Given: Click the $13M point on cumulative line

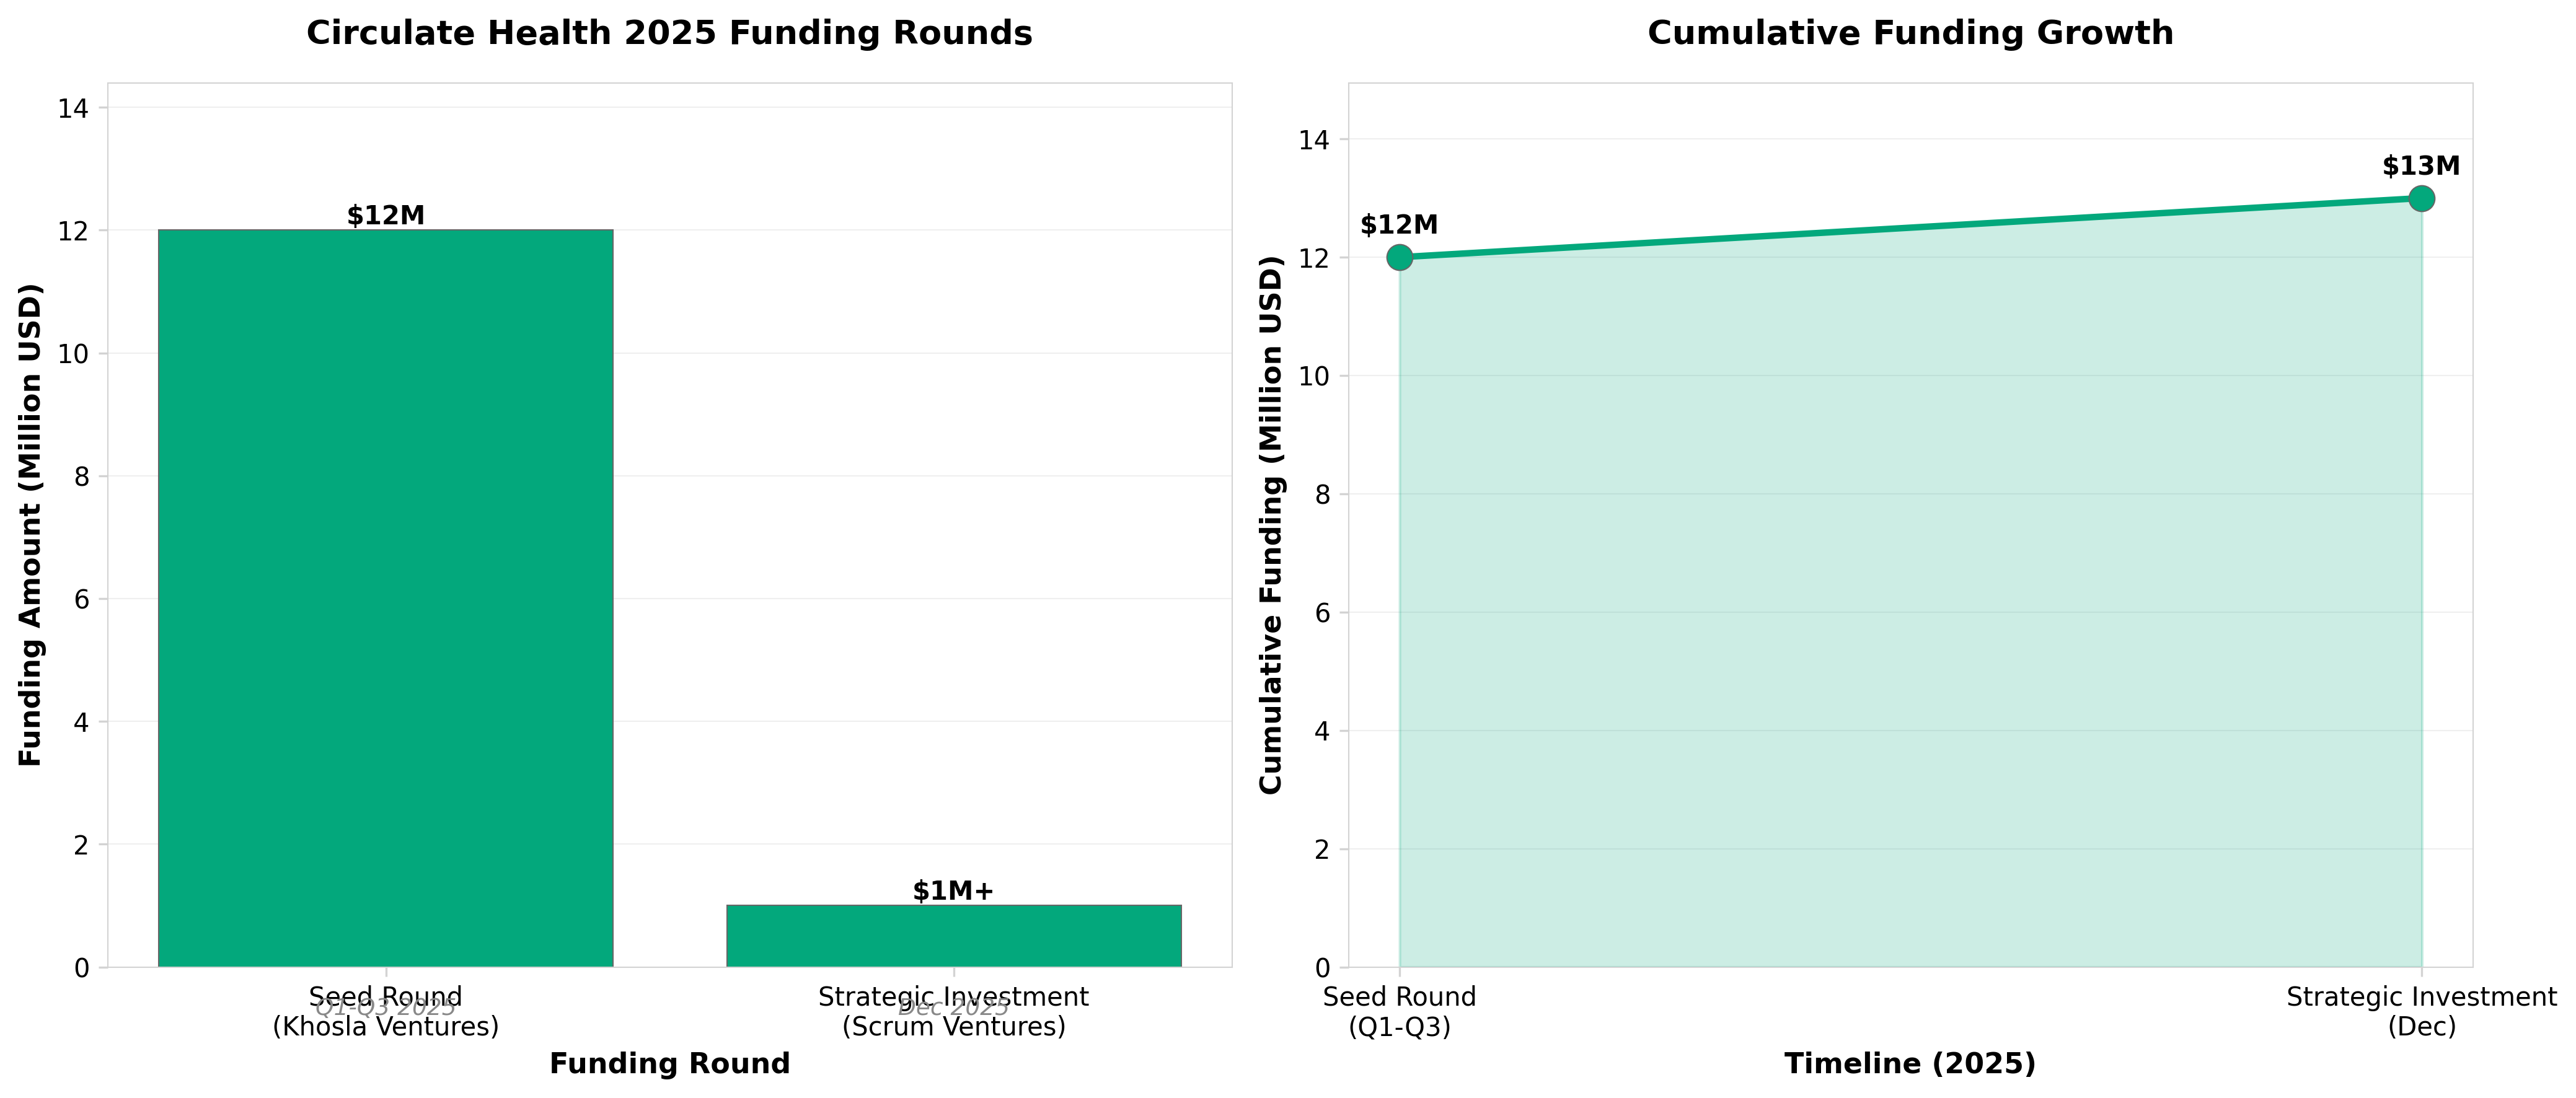Looking at the screenshot, I should pos(2421,198).
